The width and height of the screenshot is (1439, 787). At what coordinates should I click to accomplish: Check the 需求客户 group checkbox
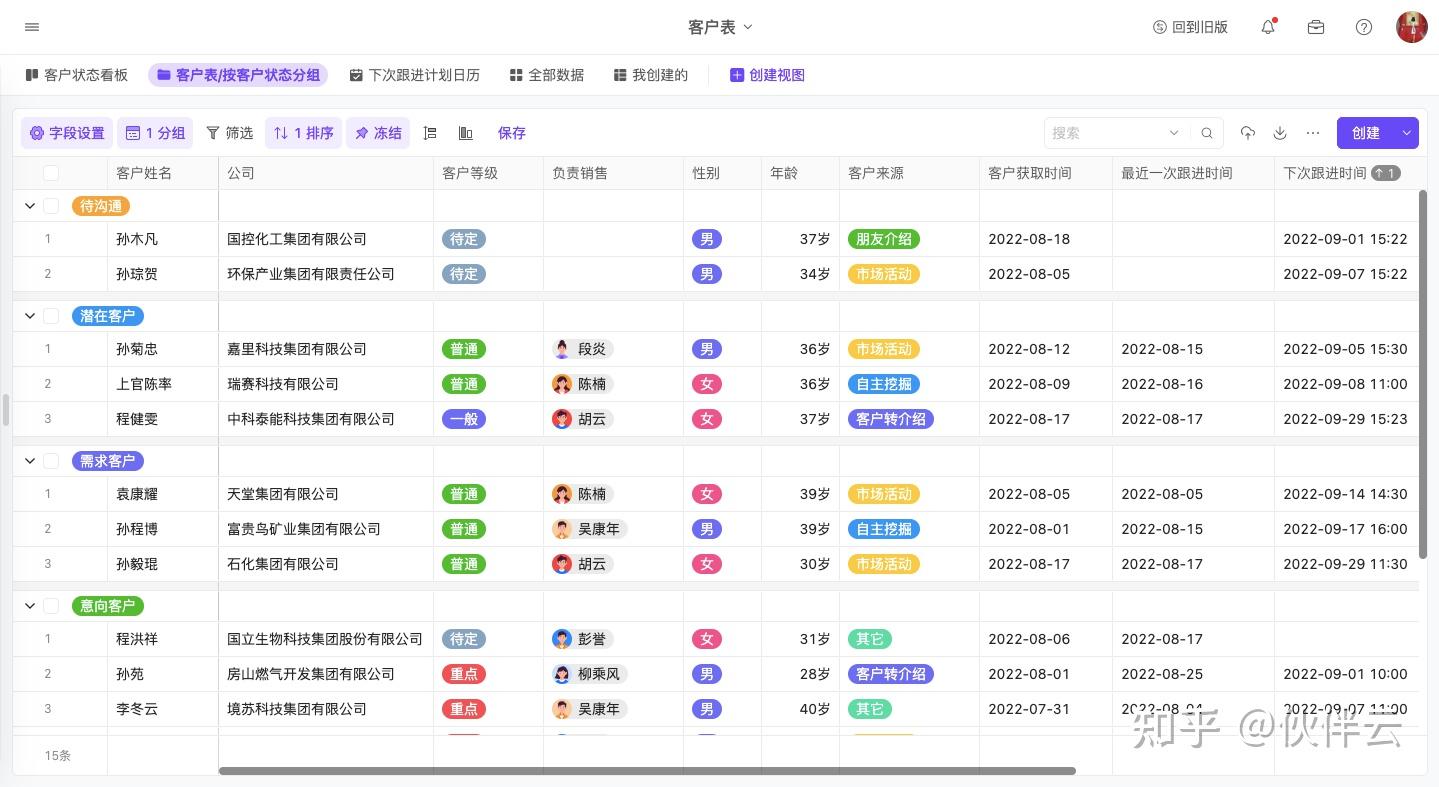pos(51,461)
